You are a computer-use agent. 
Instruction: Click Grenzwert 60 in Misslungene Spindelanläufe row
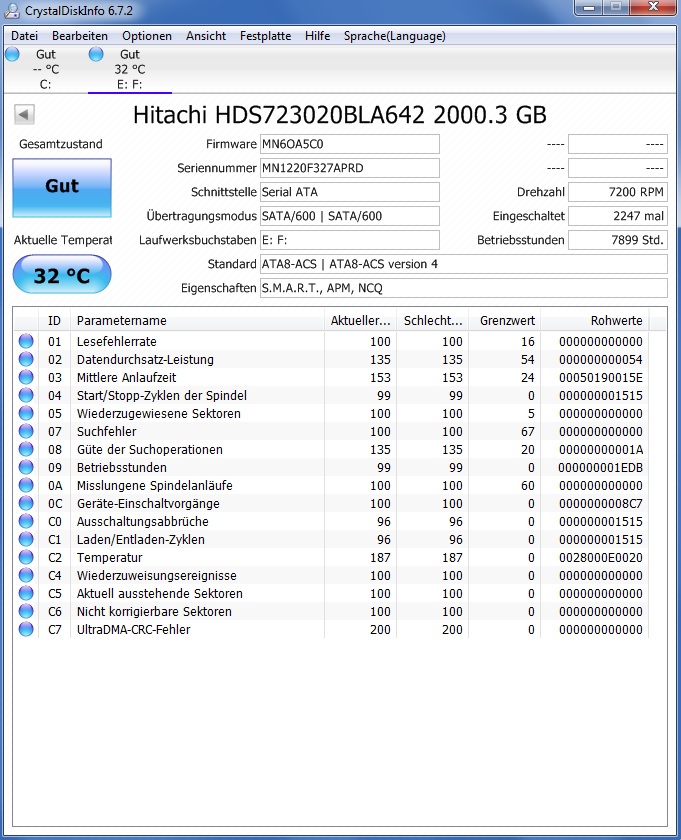(x=528, y=485)
